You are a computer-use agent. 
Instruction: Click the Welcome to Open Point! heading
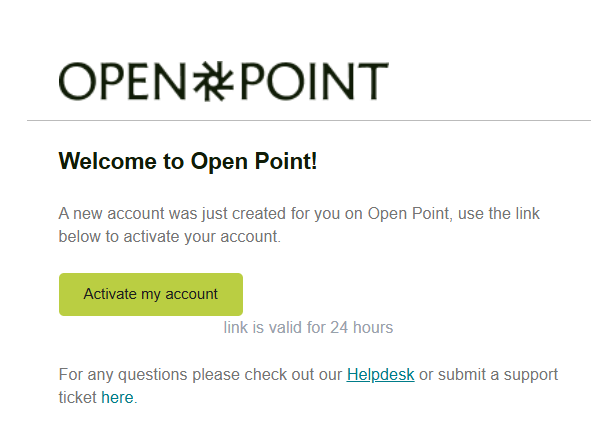pyautogui.click(x=188, y=160)
